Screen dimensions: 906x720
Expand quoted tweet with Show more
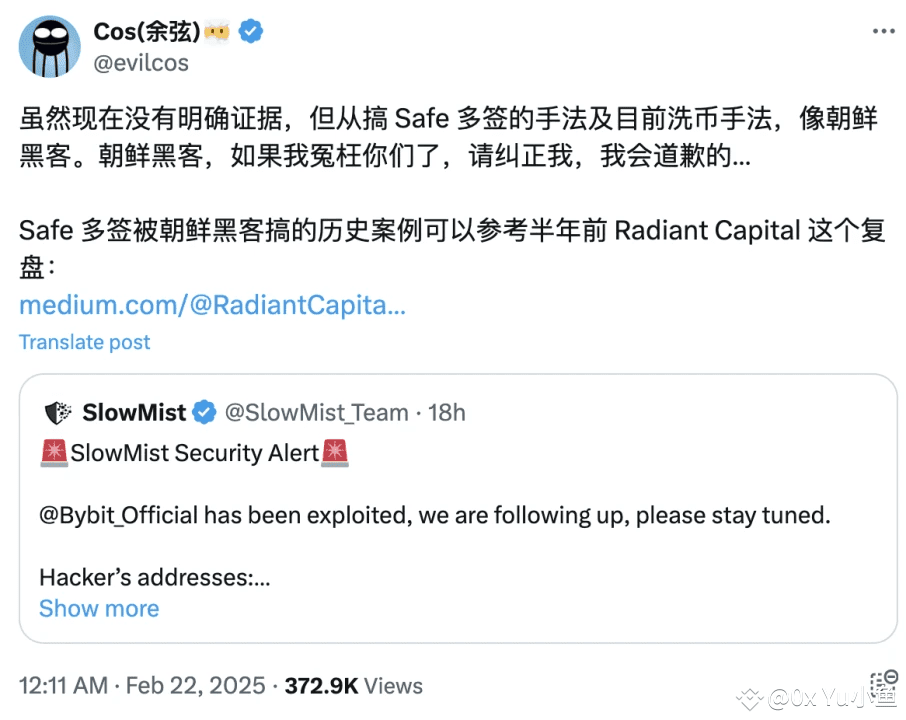[x=99, y=608]
